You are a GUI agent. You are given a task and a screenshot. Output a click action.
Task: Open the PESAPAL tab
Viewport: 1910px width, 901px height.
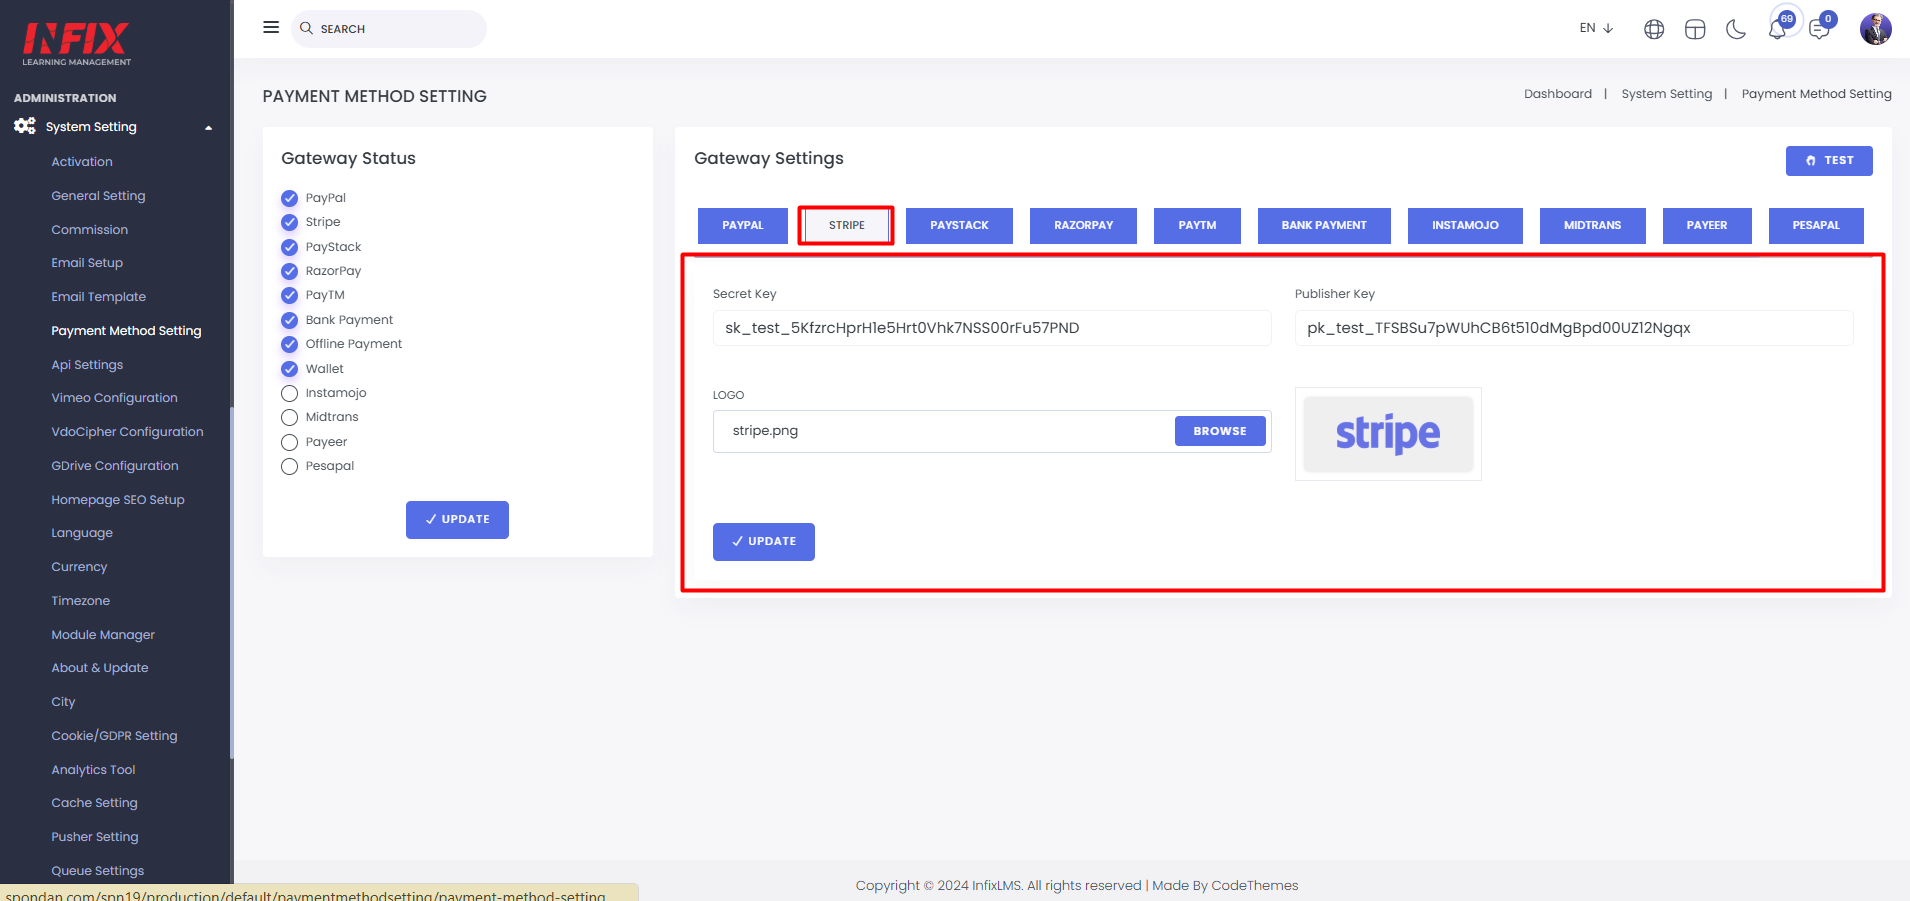tap(1816, 225)
